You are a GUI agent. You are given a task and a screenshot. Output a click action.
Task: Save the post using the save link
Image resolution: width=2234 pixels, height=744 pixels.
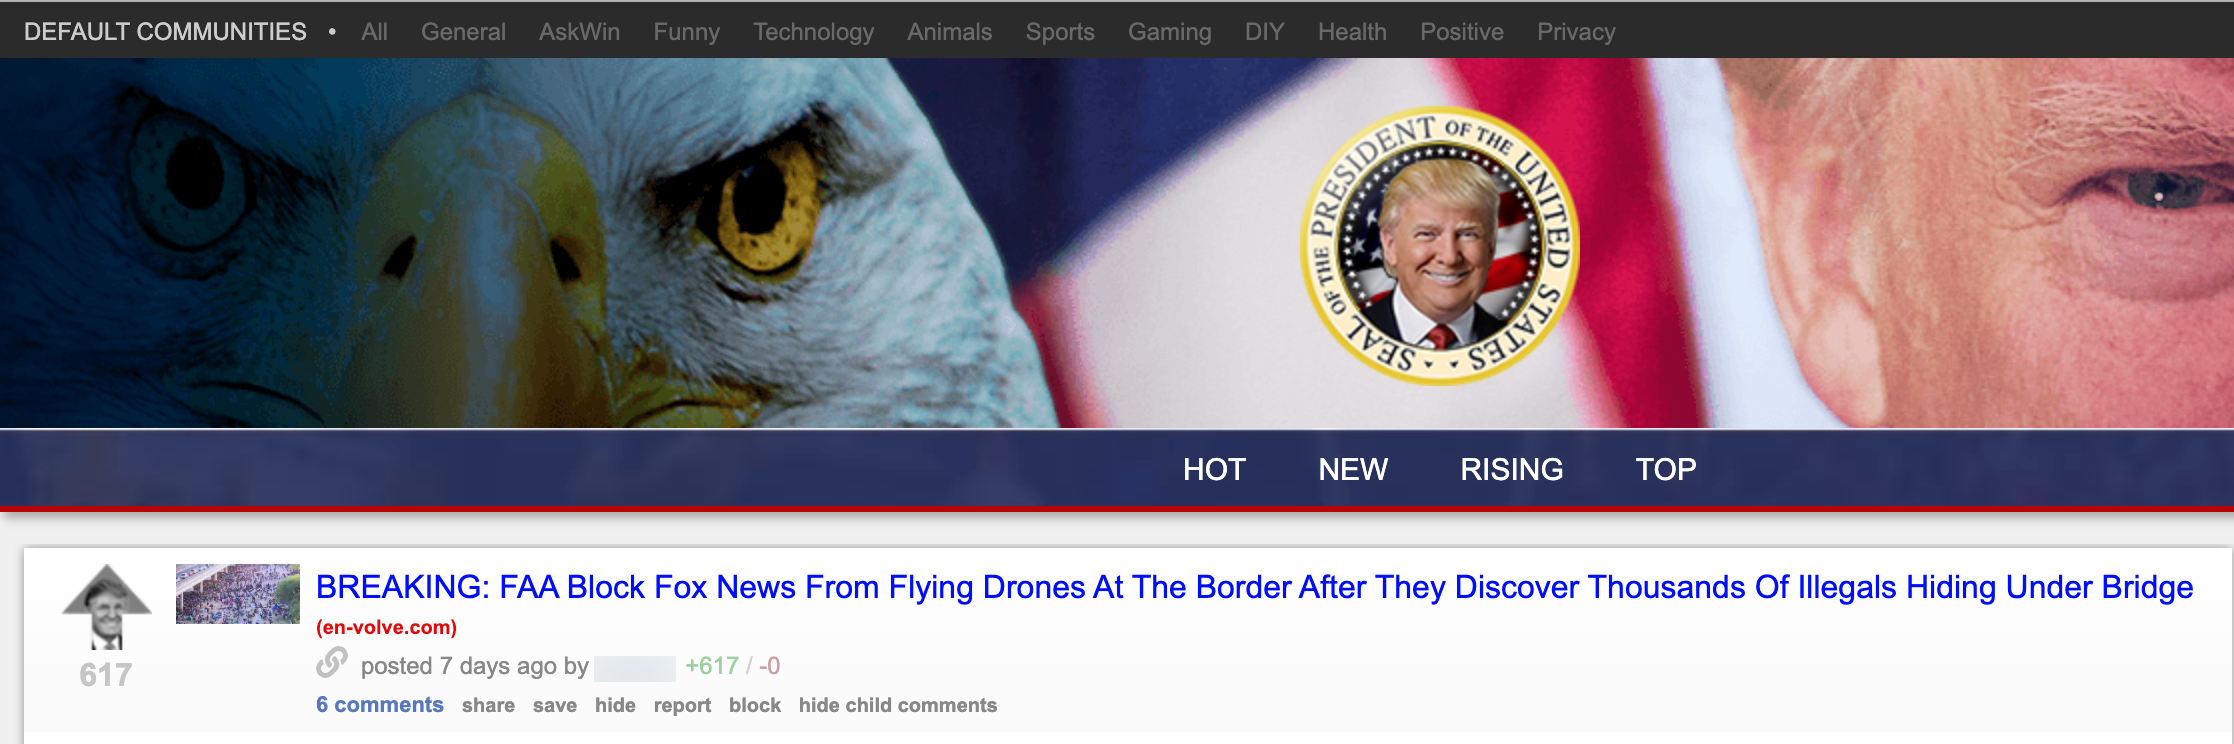tap(555, 705)
